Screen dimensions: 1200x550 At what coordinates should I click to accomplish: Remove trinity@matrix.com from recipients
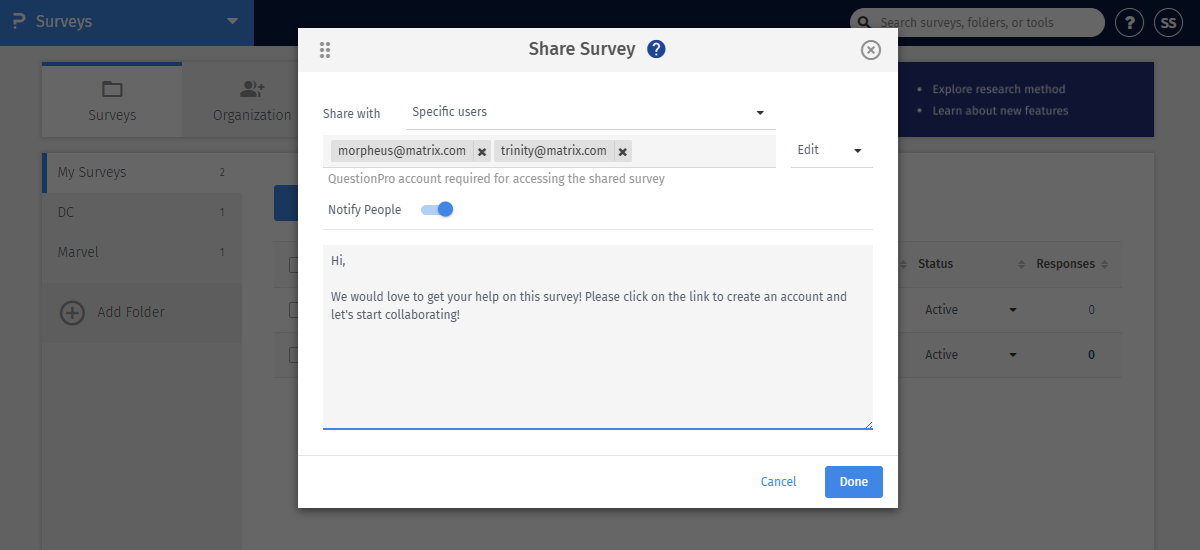[x=622, y=152]
